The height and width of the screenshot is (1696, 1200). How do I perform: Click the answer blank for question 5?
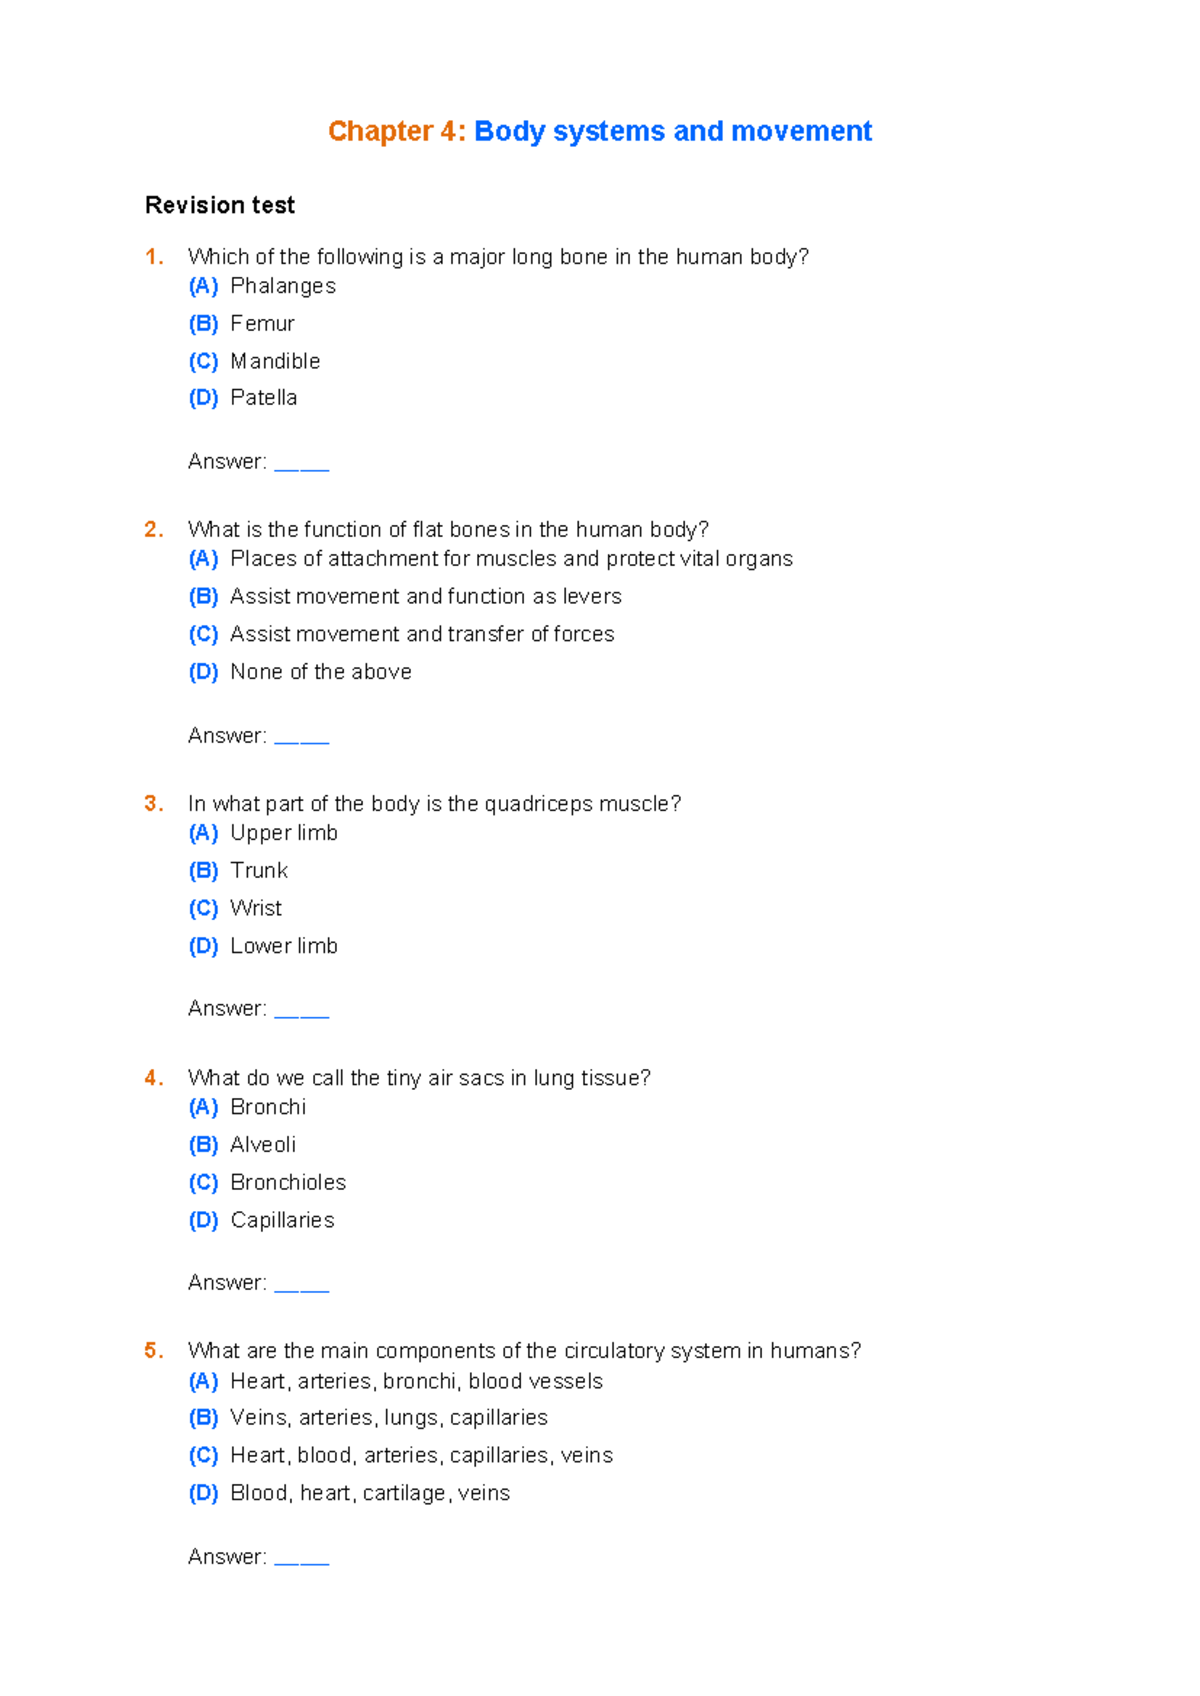pos(301,1558)
